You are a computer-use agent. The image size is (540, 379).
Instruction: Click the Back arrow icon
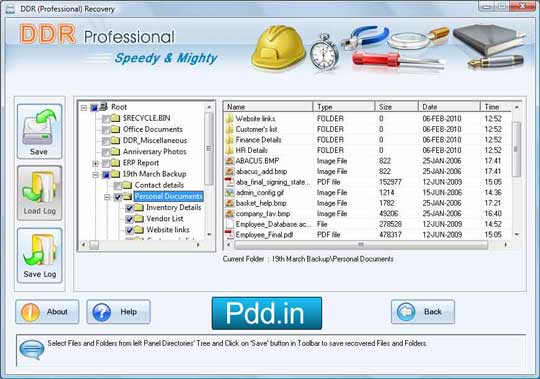[x=406, y=312]
